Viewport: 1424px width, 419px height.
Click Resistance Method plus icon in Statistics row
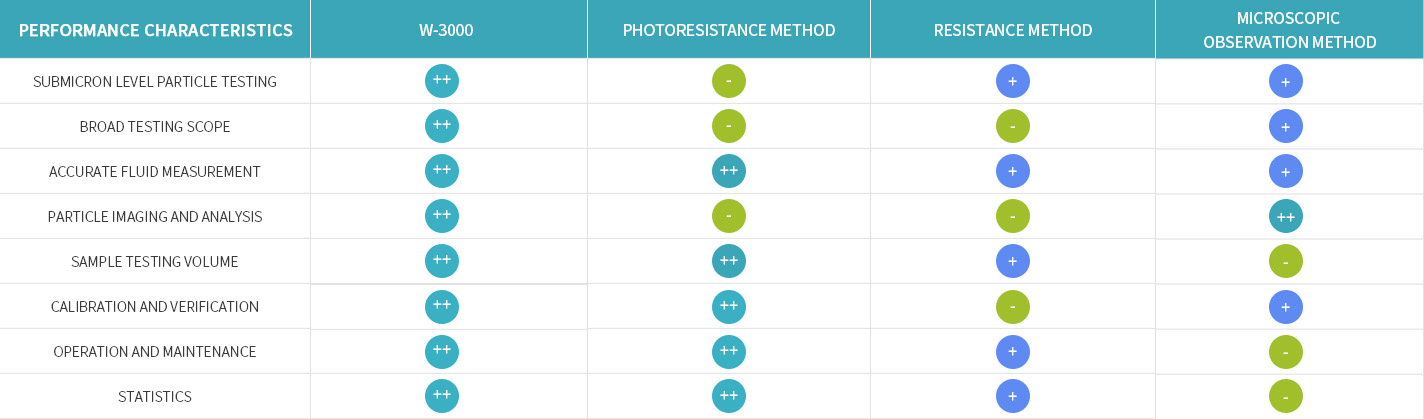[x=1013, y=396]
